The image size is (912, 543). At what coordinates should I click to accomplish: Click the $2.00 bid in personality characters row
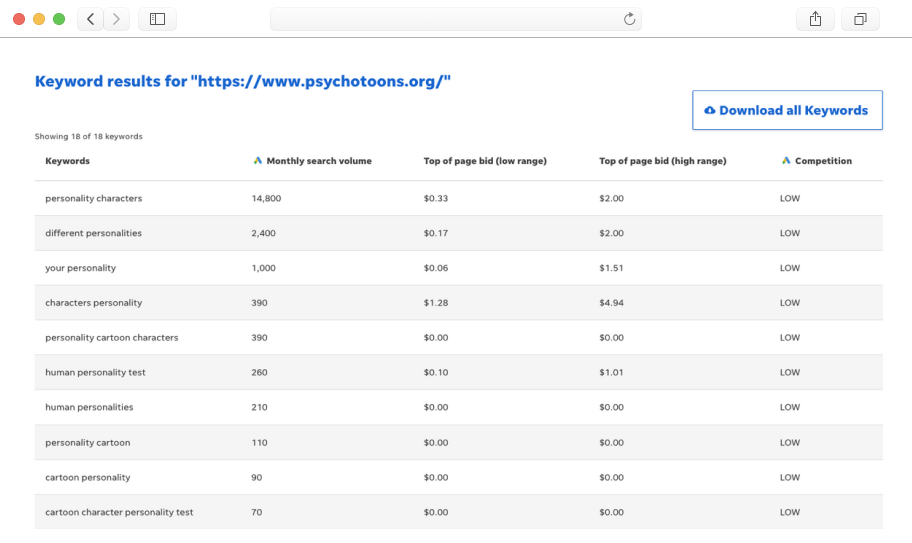tap(611, 198)
